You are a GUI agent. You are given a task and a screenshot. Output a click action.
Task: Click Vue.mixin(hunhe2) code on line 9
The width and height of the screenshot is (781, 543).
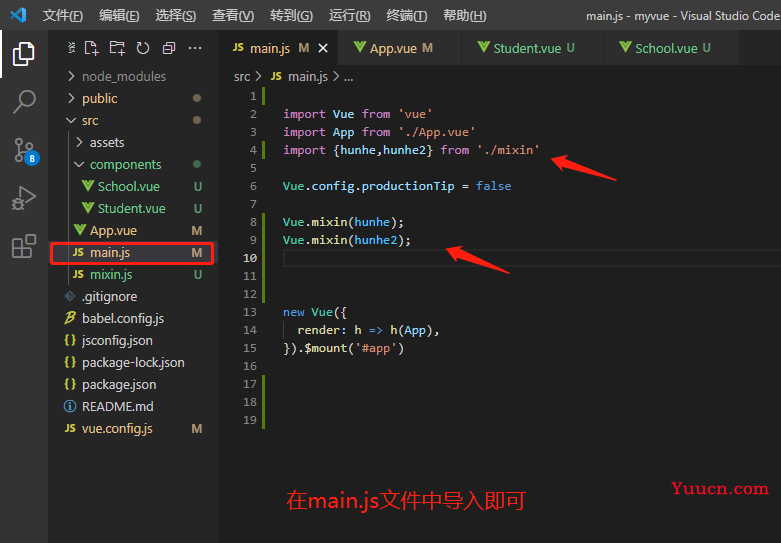(347, 240)
